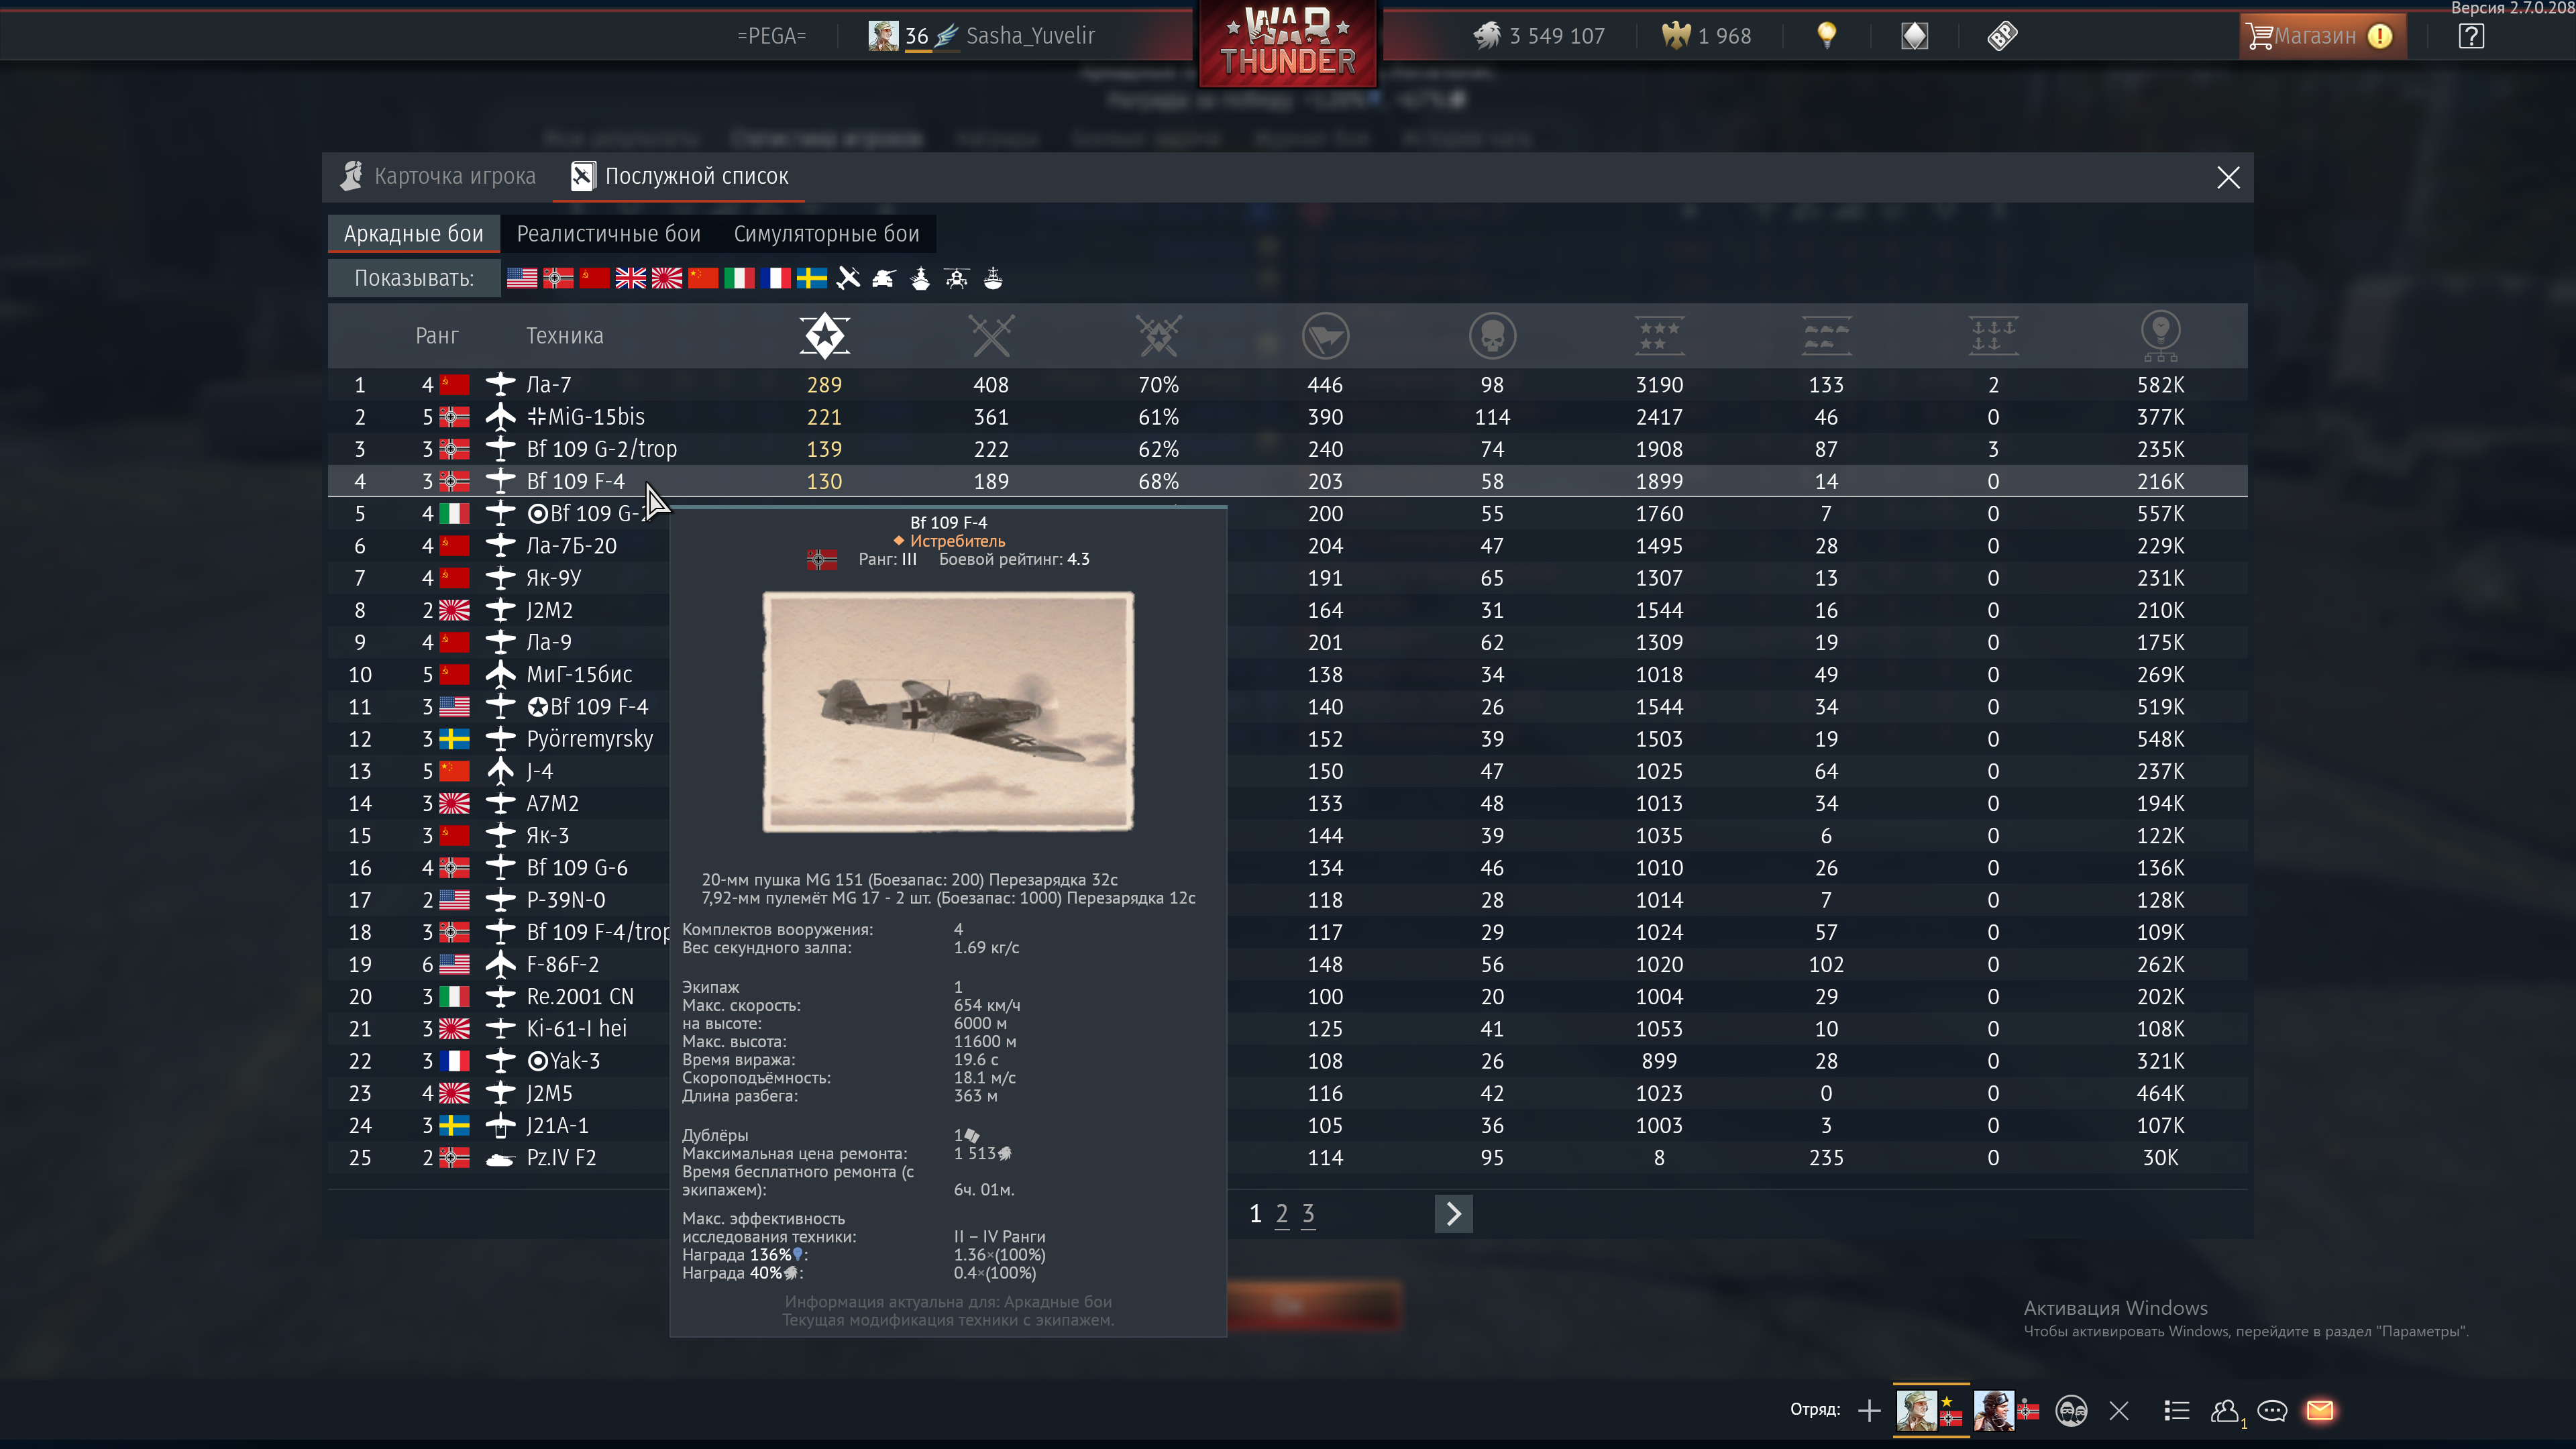Sort by win rate percentage column icon
This screenshot has width=2576, height=1449.
(x=1159, y=335)
